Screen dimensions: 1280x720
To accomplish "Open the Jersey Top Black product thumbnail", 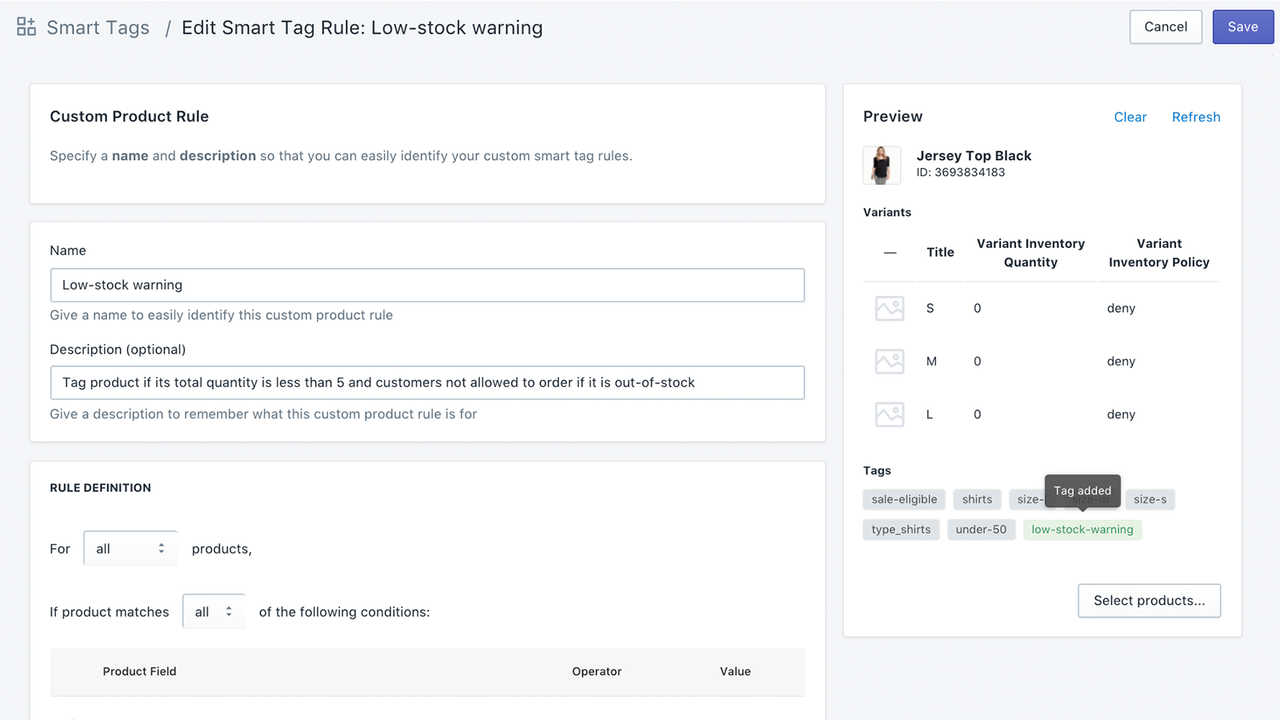I will [x=882, y=165].
